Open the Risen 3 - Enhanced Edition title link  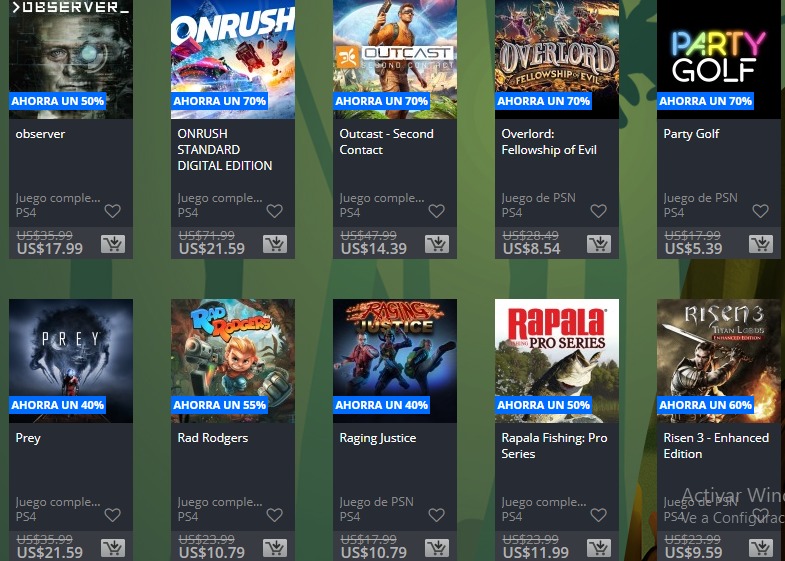tap(716, 445)
